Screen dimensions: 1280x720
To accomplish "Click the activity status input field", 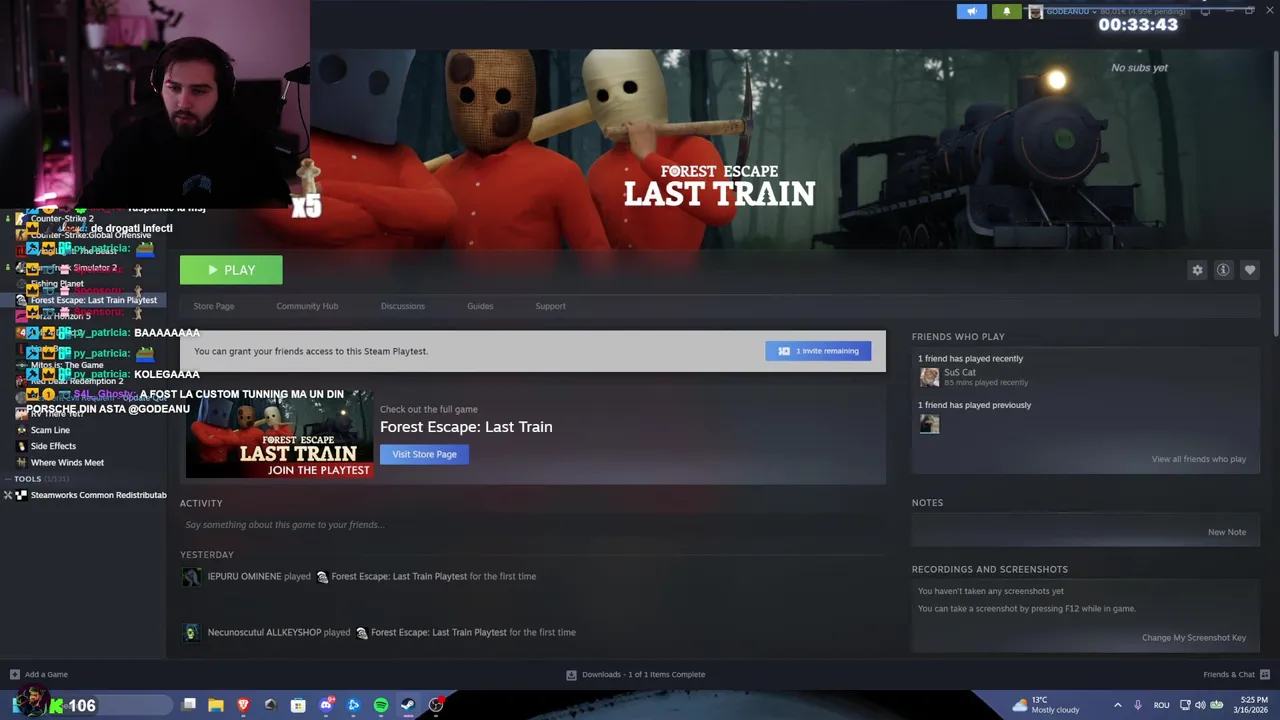I will [x=532, y=525].
